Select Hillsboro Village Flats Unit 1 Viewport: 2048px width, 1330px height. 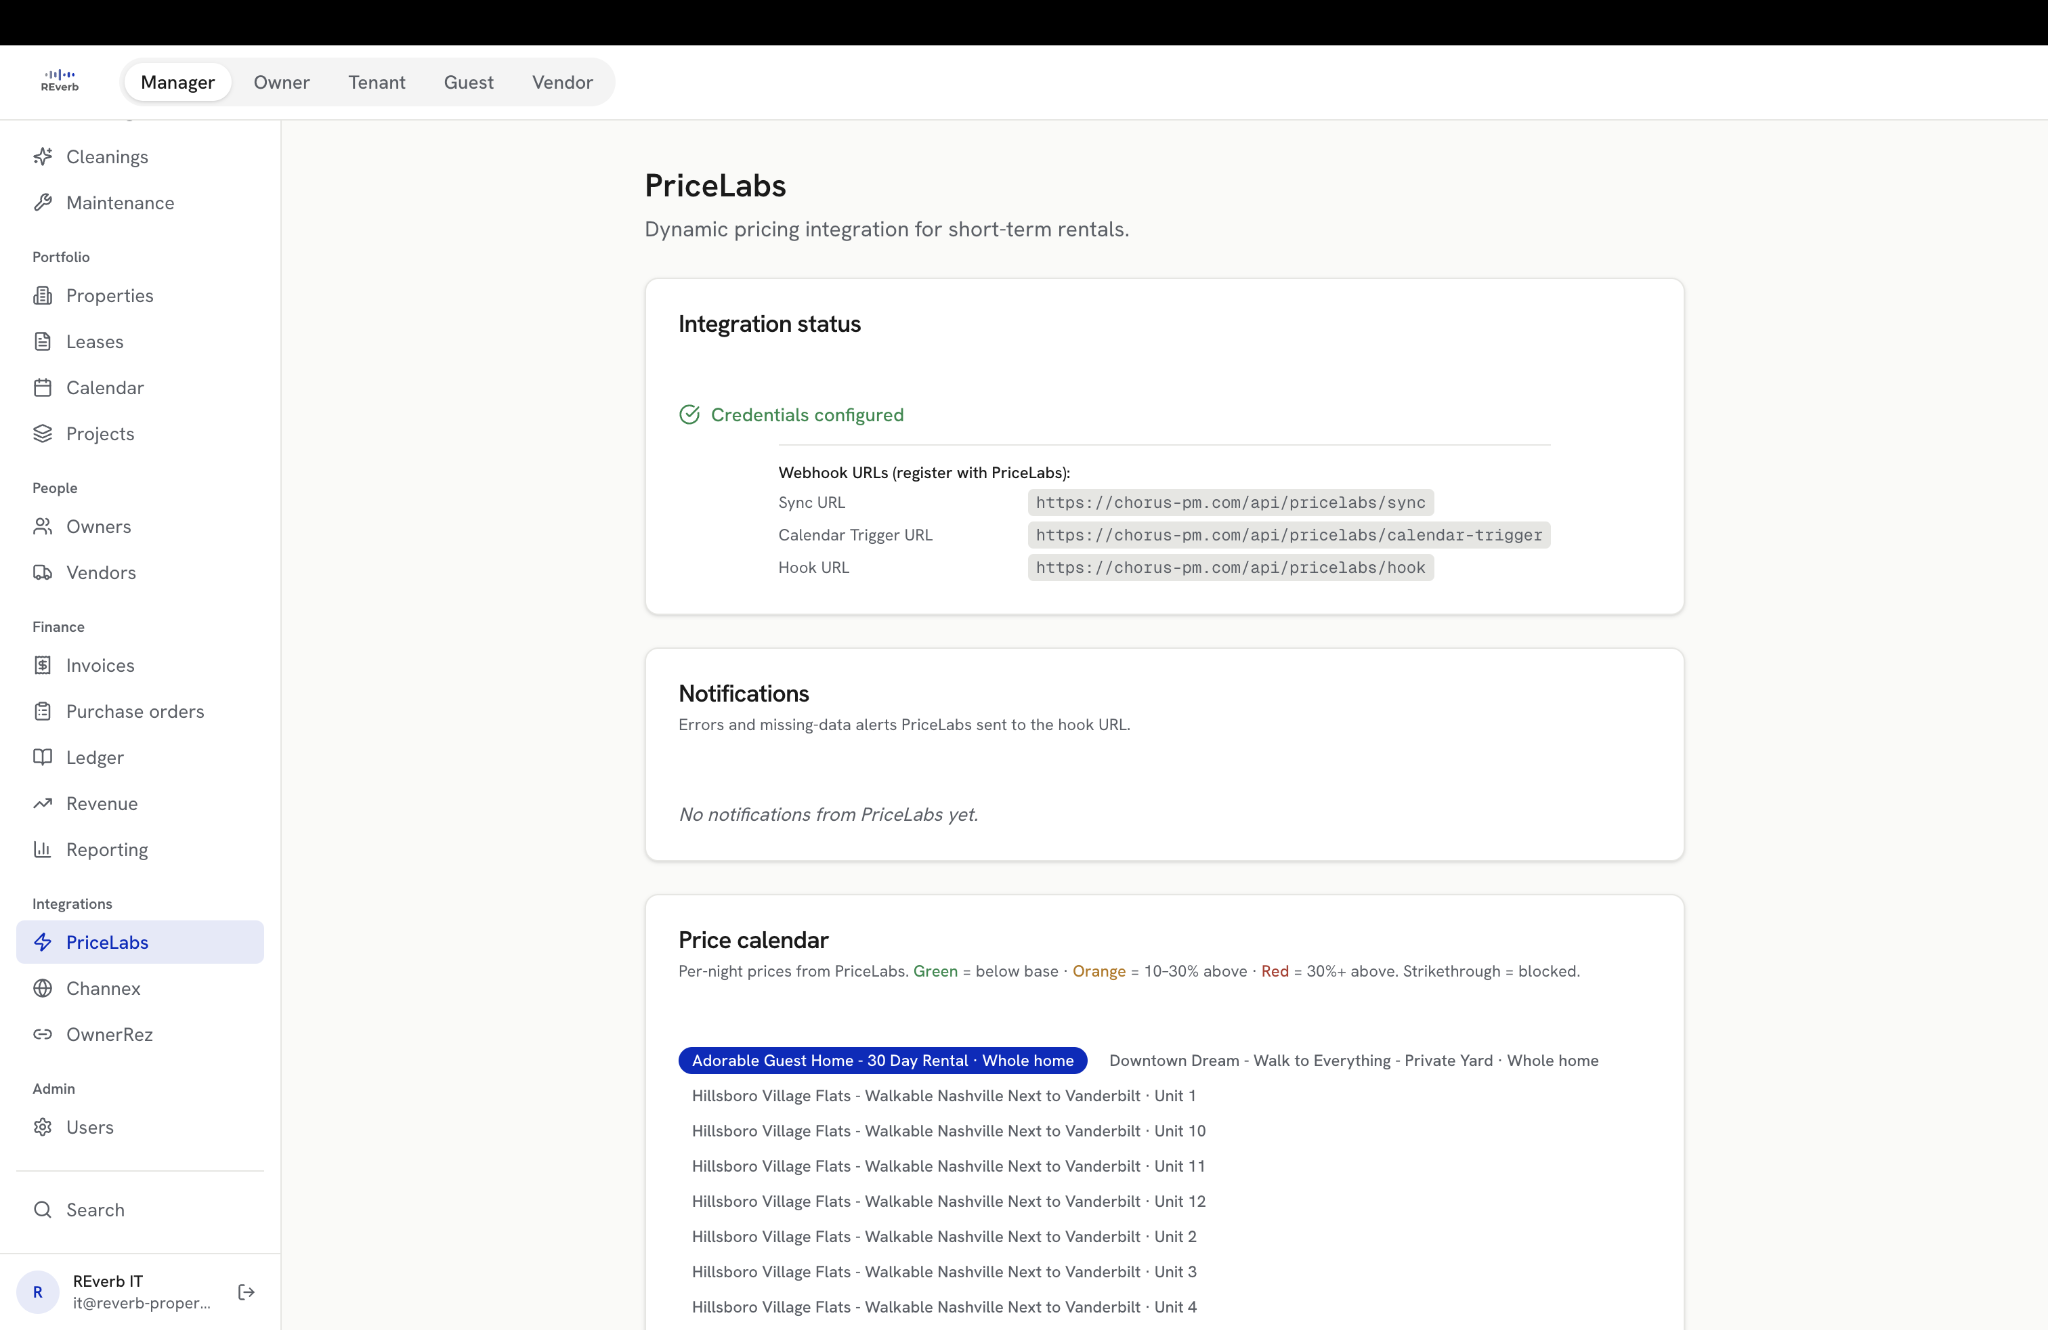click(944, 1096)
